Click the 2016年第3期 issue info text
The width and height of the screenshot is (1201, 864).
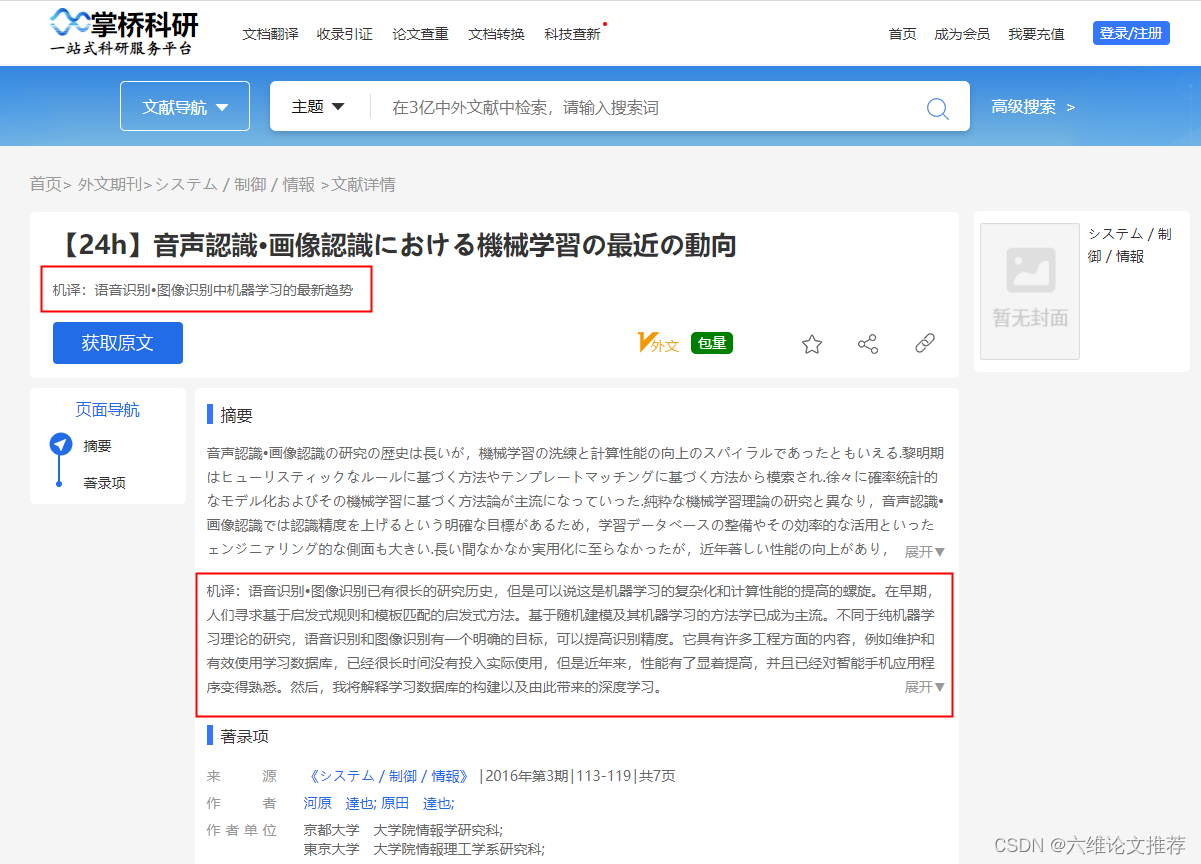pos(526,776)
